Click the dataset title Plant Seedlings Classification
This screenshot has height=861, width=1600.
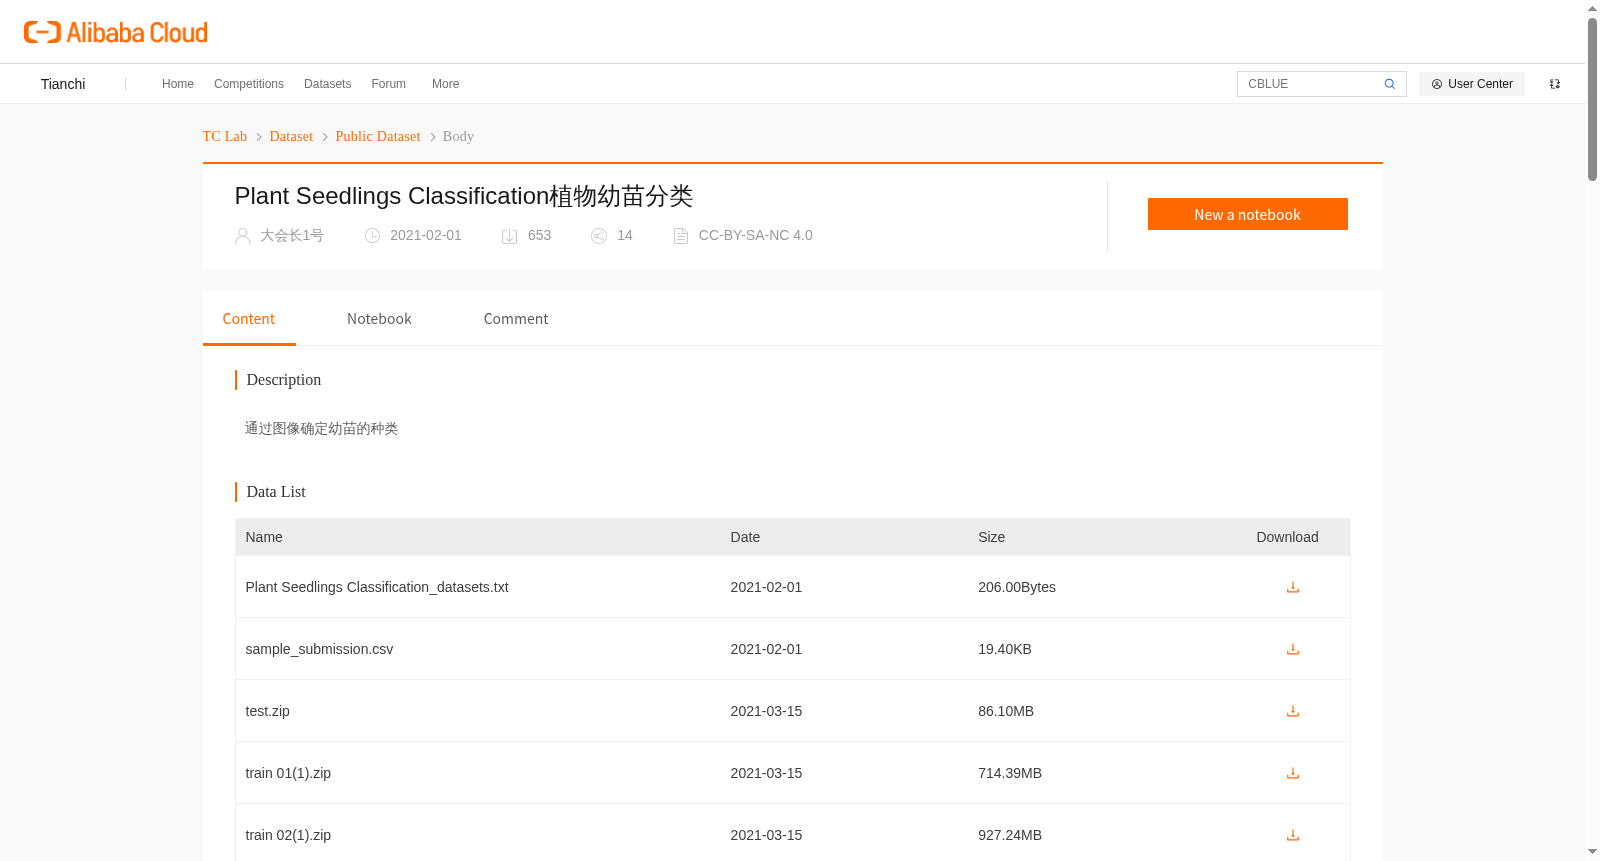coord(464,196)
